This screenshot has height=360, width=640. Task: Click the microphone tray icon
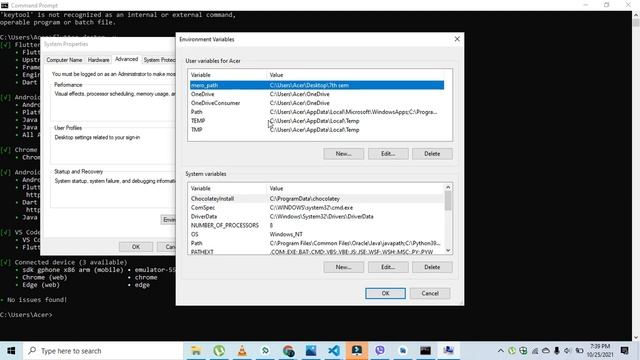557,351
